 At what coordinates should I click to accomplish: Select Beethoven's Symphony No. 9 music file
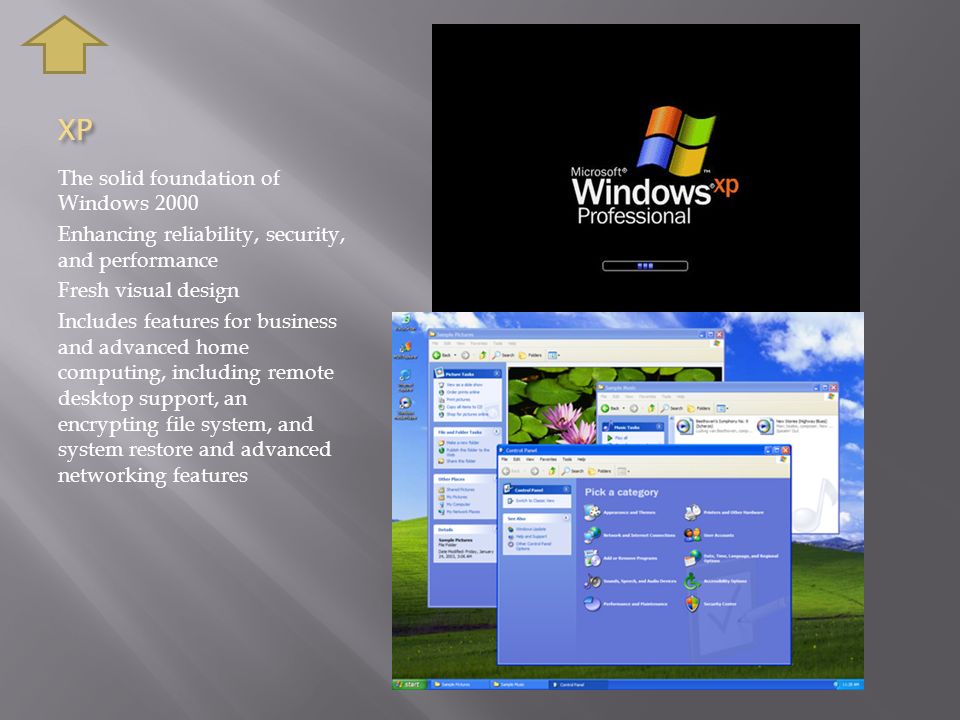coord(713,426)
